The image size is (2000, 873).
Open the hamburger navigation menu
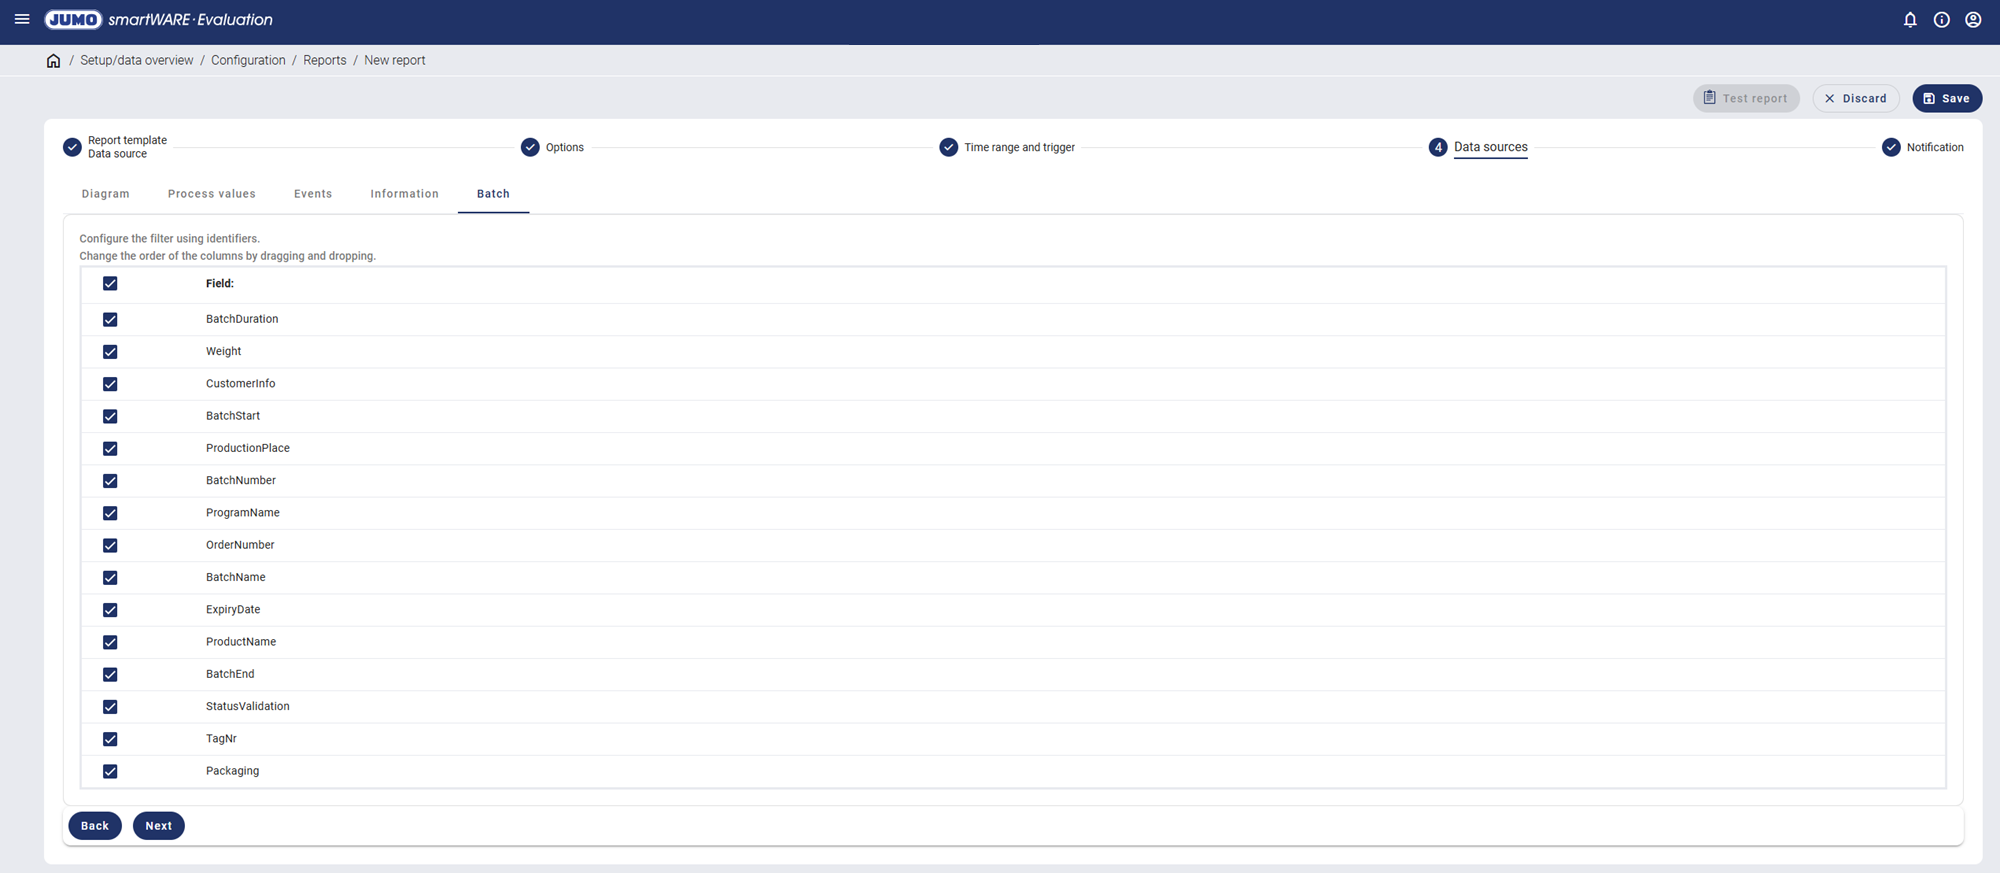(22, 19)
